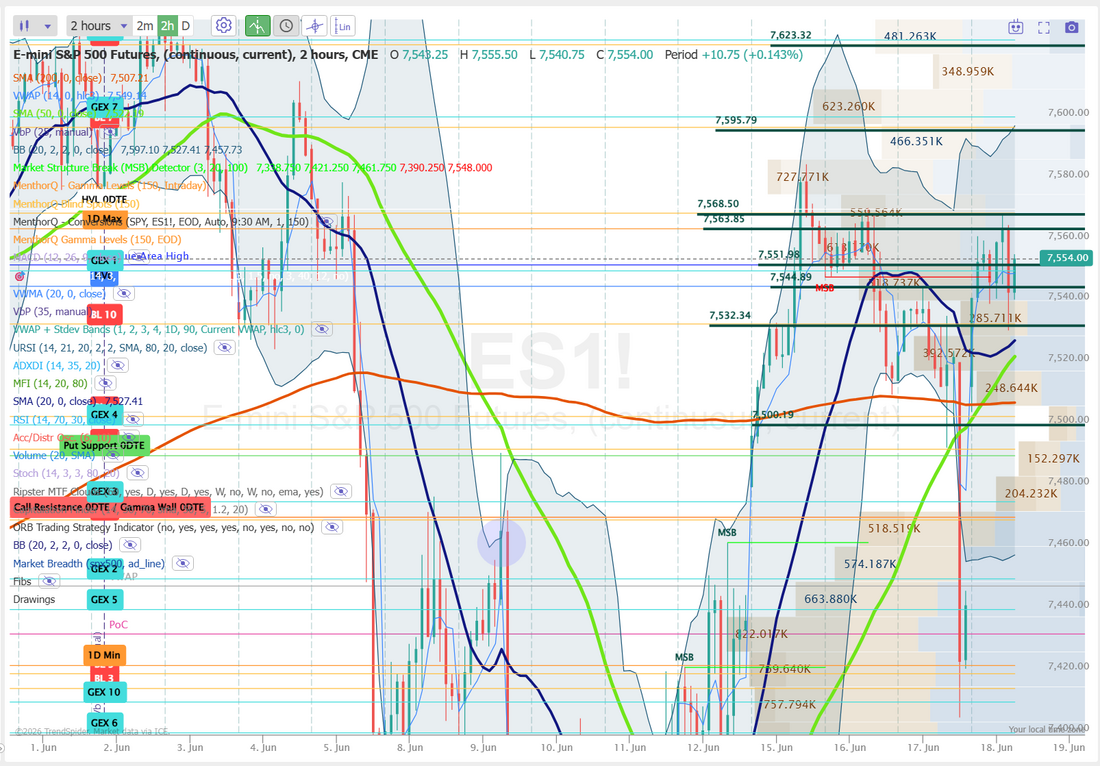The width and height of the screenshot is (1100, 766).
Task: Toggle ADXDI (14, 35, 20) visibility
Action: pyautogui.click(x=117, y=365)
